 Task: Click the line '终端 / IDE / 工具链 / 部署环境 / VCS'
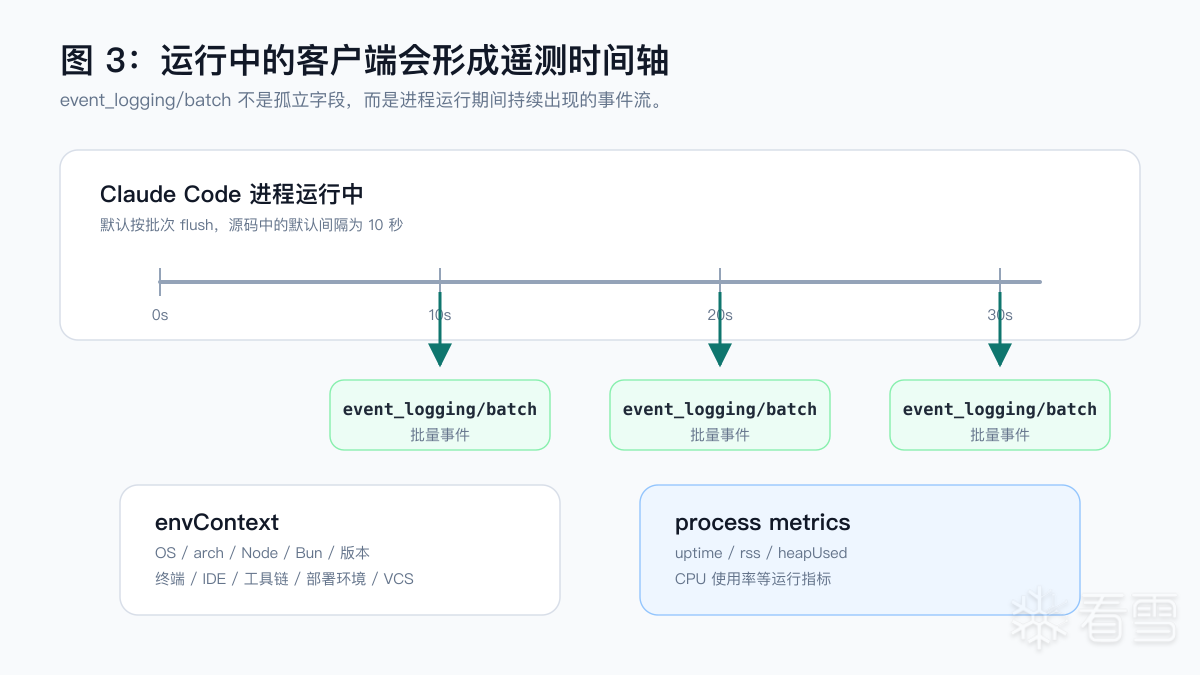pos(284,579)
